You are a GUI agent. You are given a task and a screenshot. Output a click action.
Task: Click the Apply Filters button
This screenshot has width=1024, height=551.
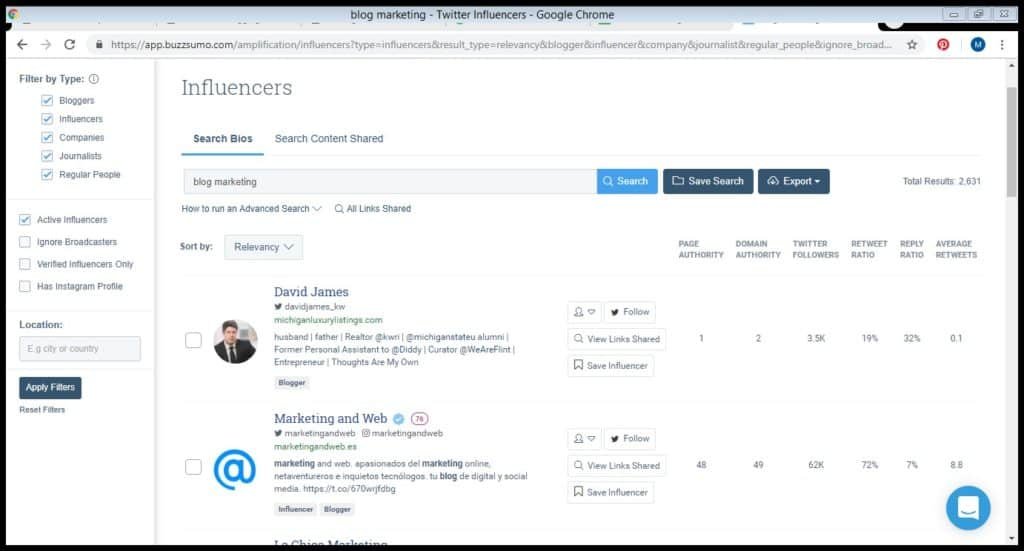(x=50, y=387)
